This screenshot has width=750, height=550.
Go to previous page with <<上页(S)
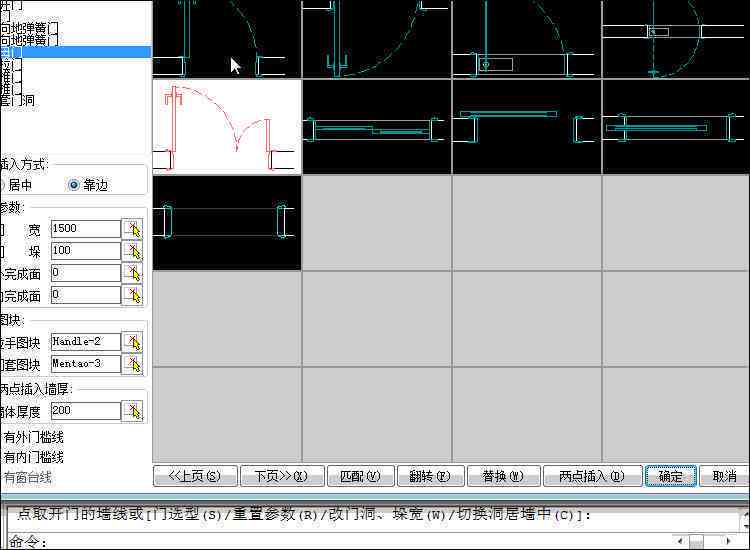pos(195,476)
